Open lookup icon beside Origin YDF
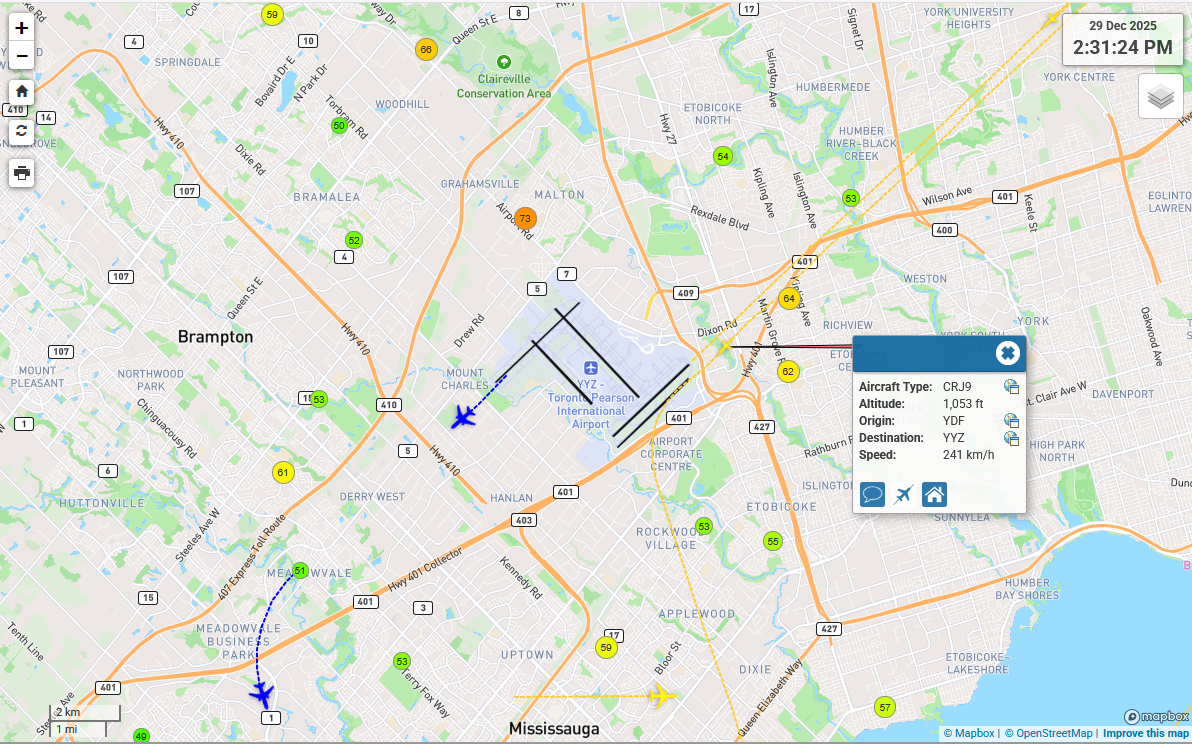This screenshot has height=744, width=1192. (1011, 421)
